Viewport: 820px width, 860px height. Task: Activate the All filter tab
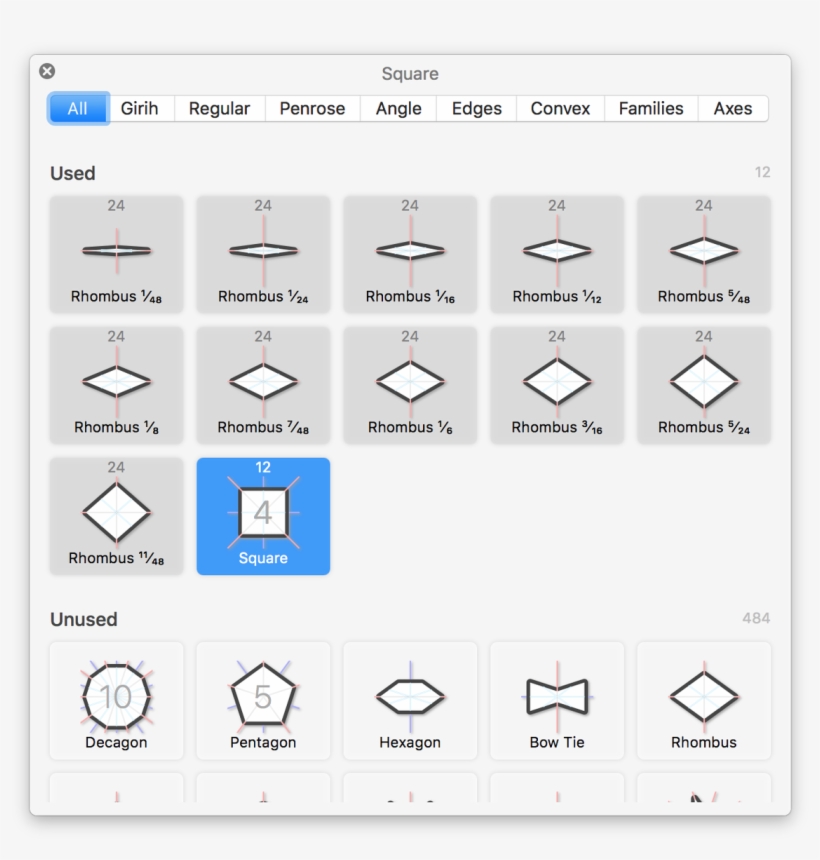pyautogui.click(x=78, y=109)
